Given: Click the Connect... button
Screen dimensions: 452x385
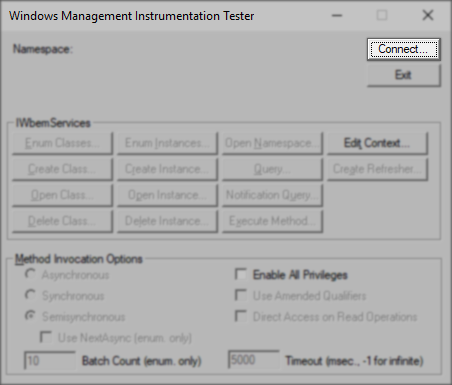Looking at the screenshot, I should coord(404,49).
